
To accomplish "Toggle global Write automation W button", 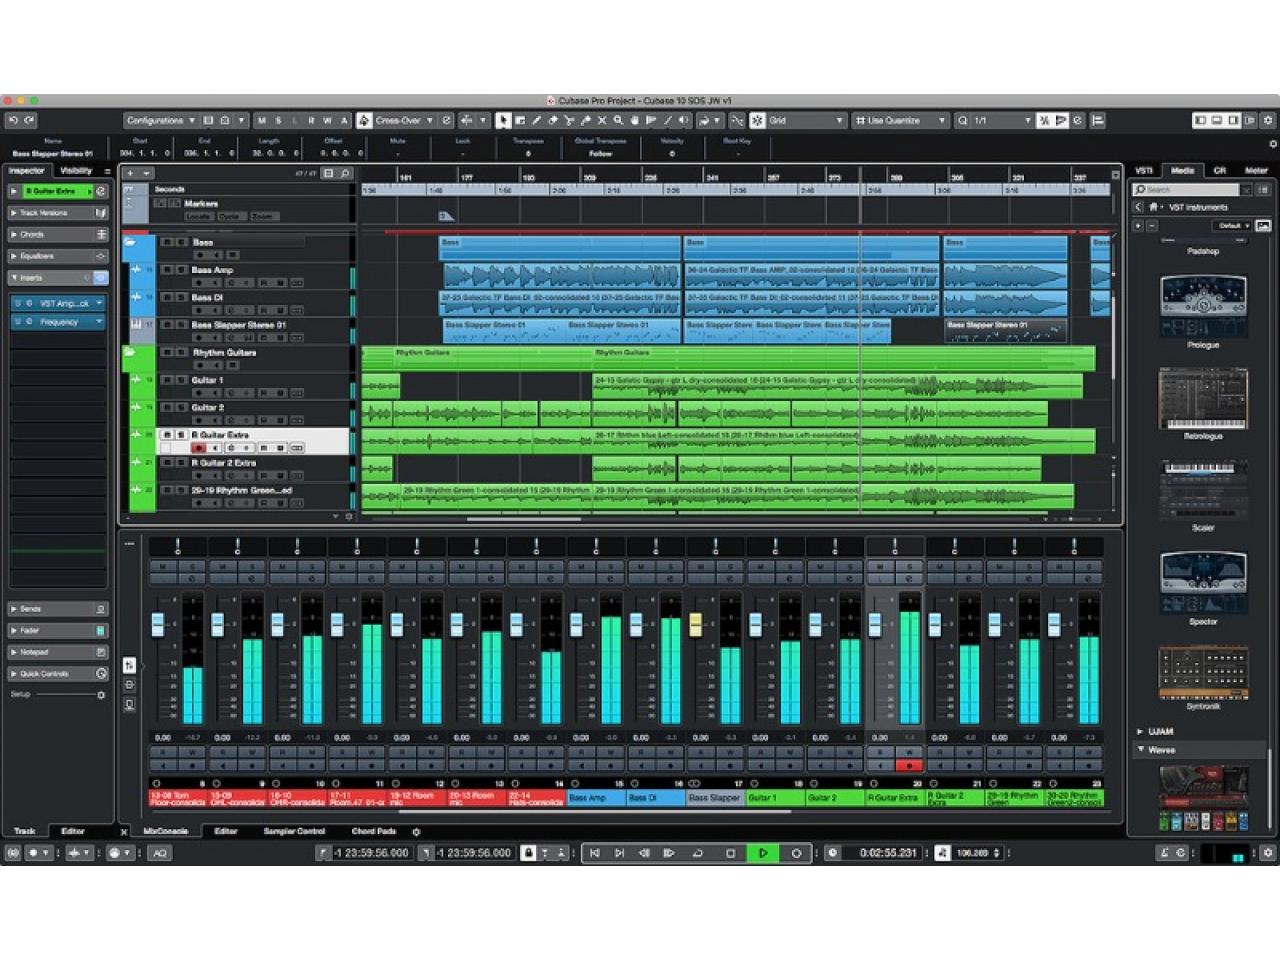I will pyautogui.click(x=327, y=120).
